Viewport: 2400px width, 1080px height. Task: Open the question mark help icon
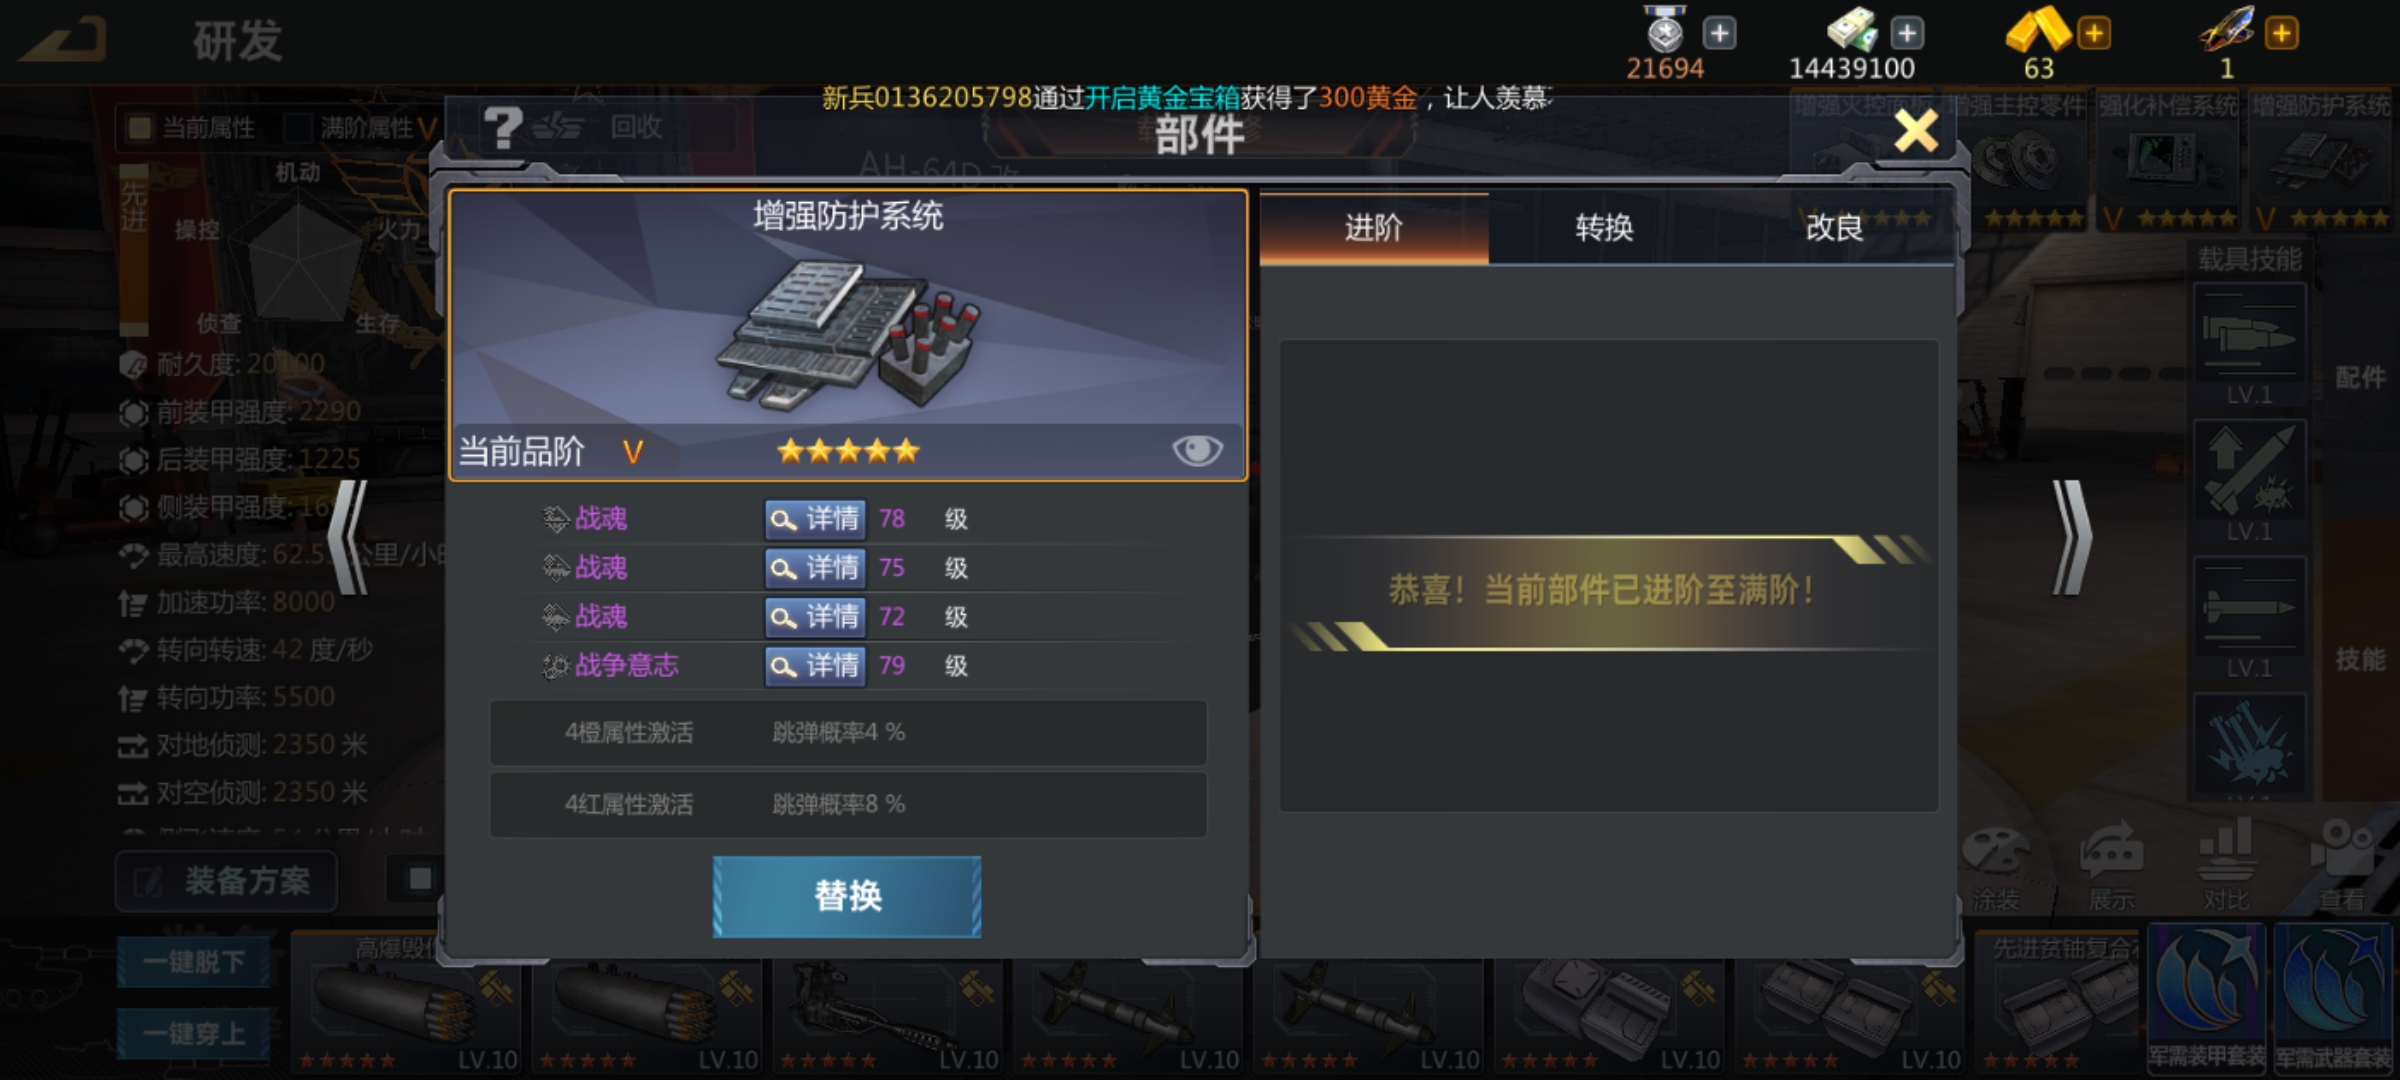502,128
